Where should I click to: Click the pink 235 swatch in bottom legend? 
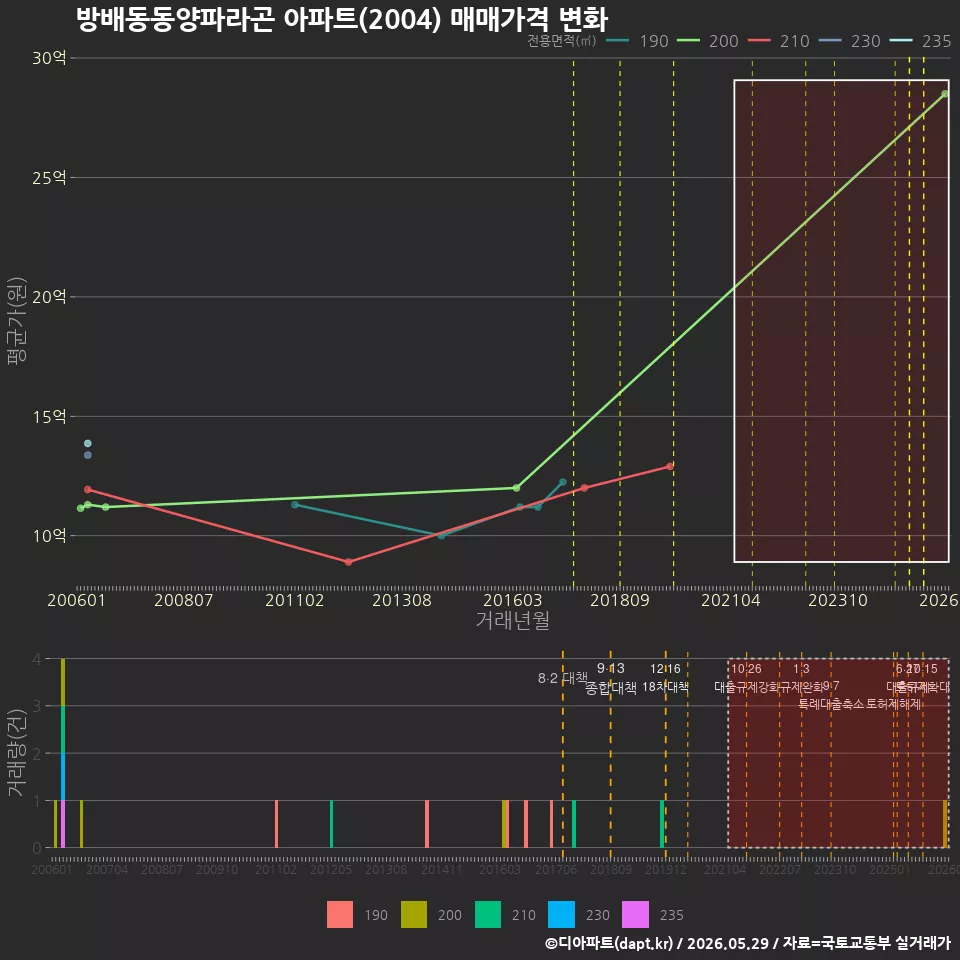click(636, 915)
